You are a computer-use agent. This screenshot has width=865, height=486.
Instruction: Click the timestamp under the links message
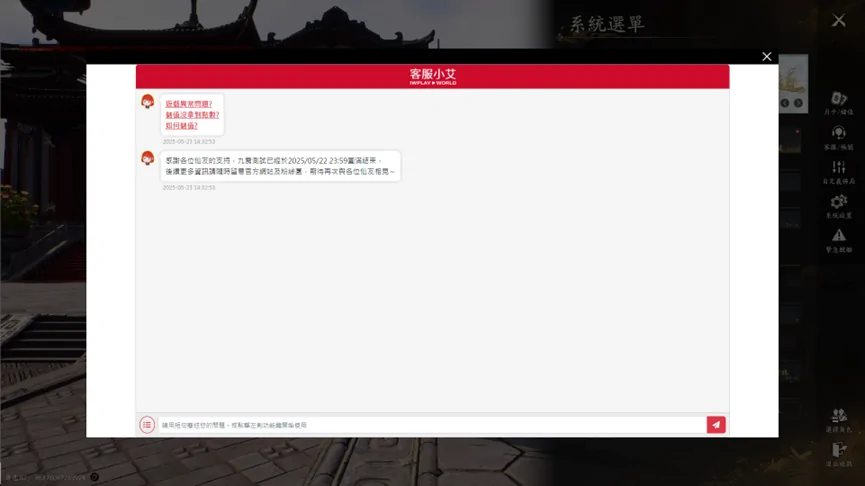point(189,142)
